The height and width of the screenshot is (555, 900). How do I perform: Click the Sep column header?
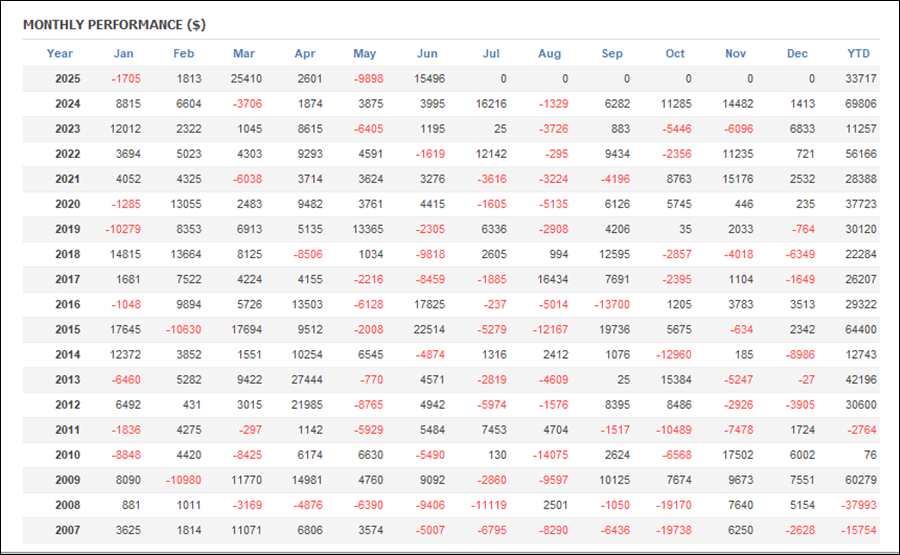coord(612,53)
